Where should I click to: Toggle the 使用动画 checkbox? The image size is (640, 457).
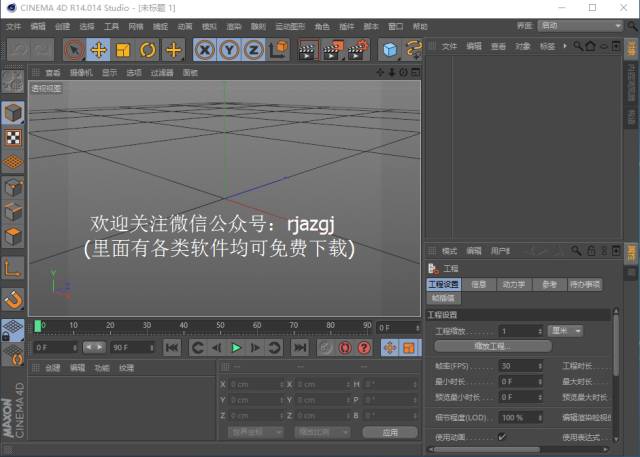pos(502,437)
